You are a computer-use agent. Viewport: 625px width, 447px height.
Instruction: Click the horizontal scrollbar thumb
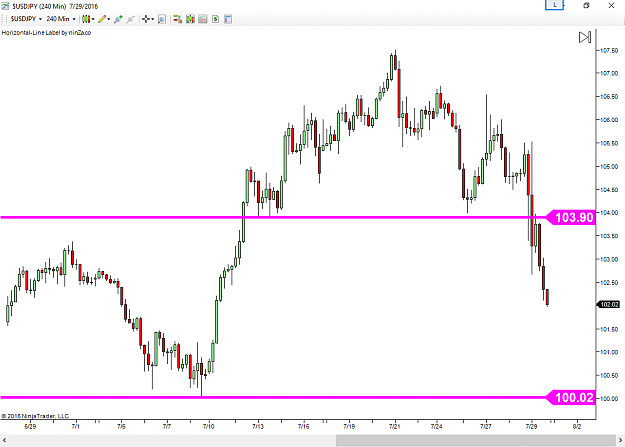[476, 441]
